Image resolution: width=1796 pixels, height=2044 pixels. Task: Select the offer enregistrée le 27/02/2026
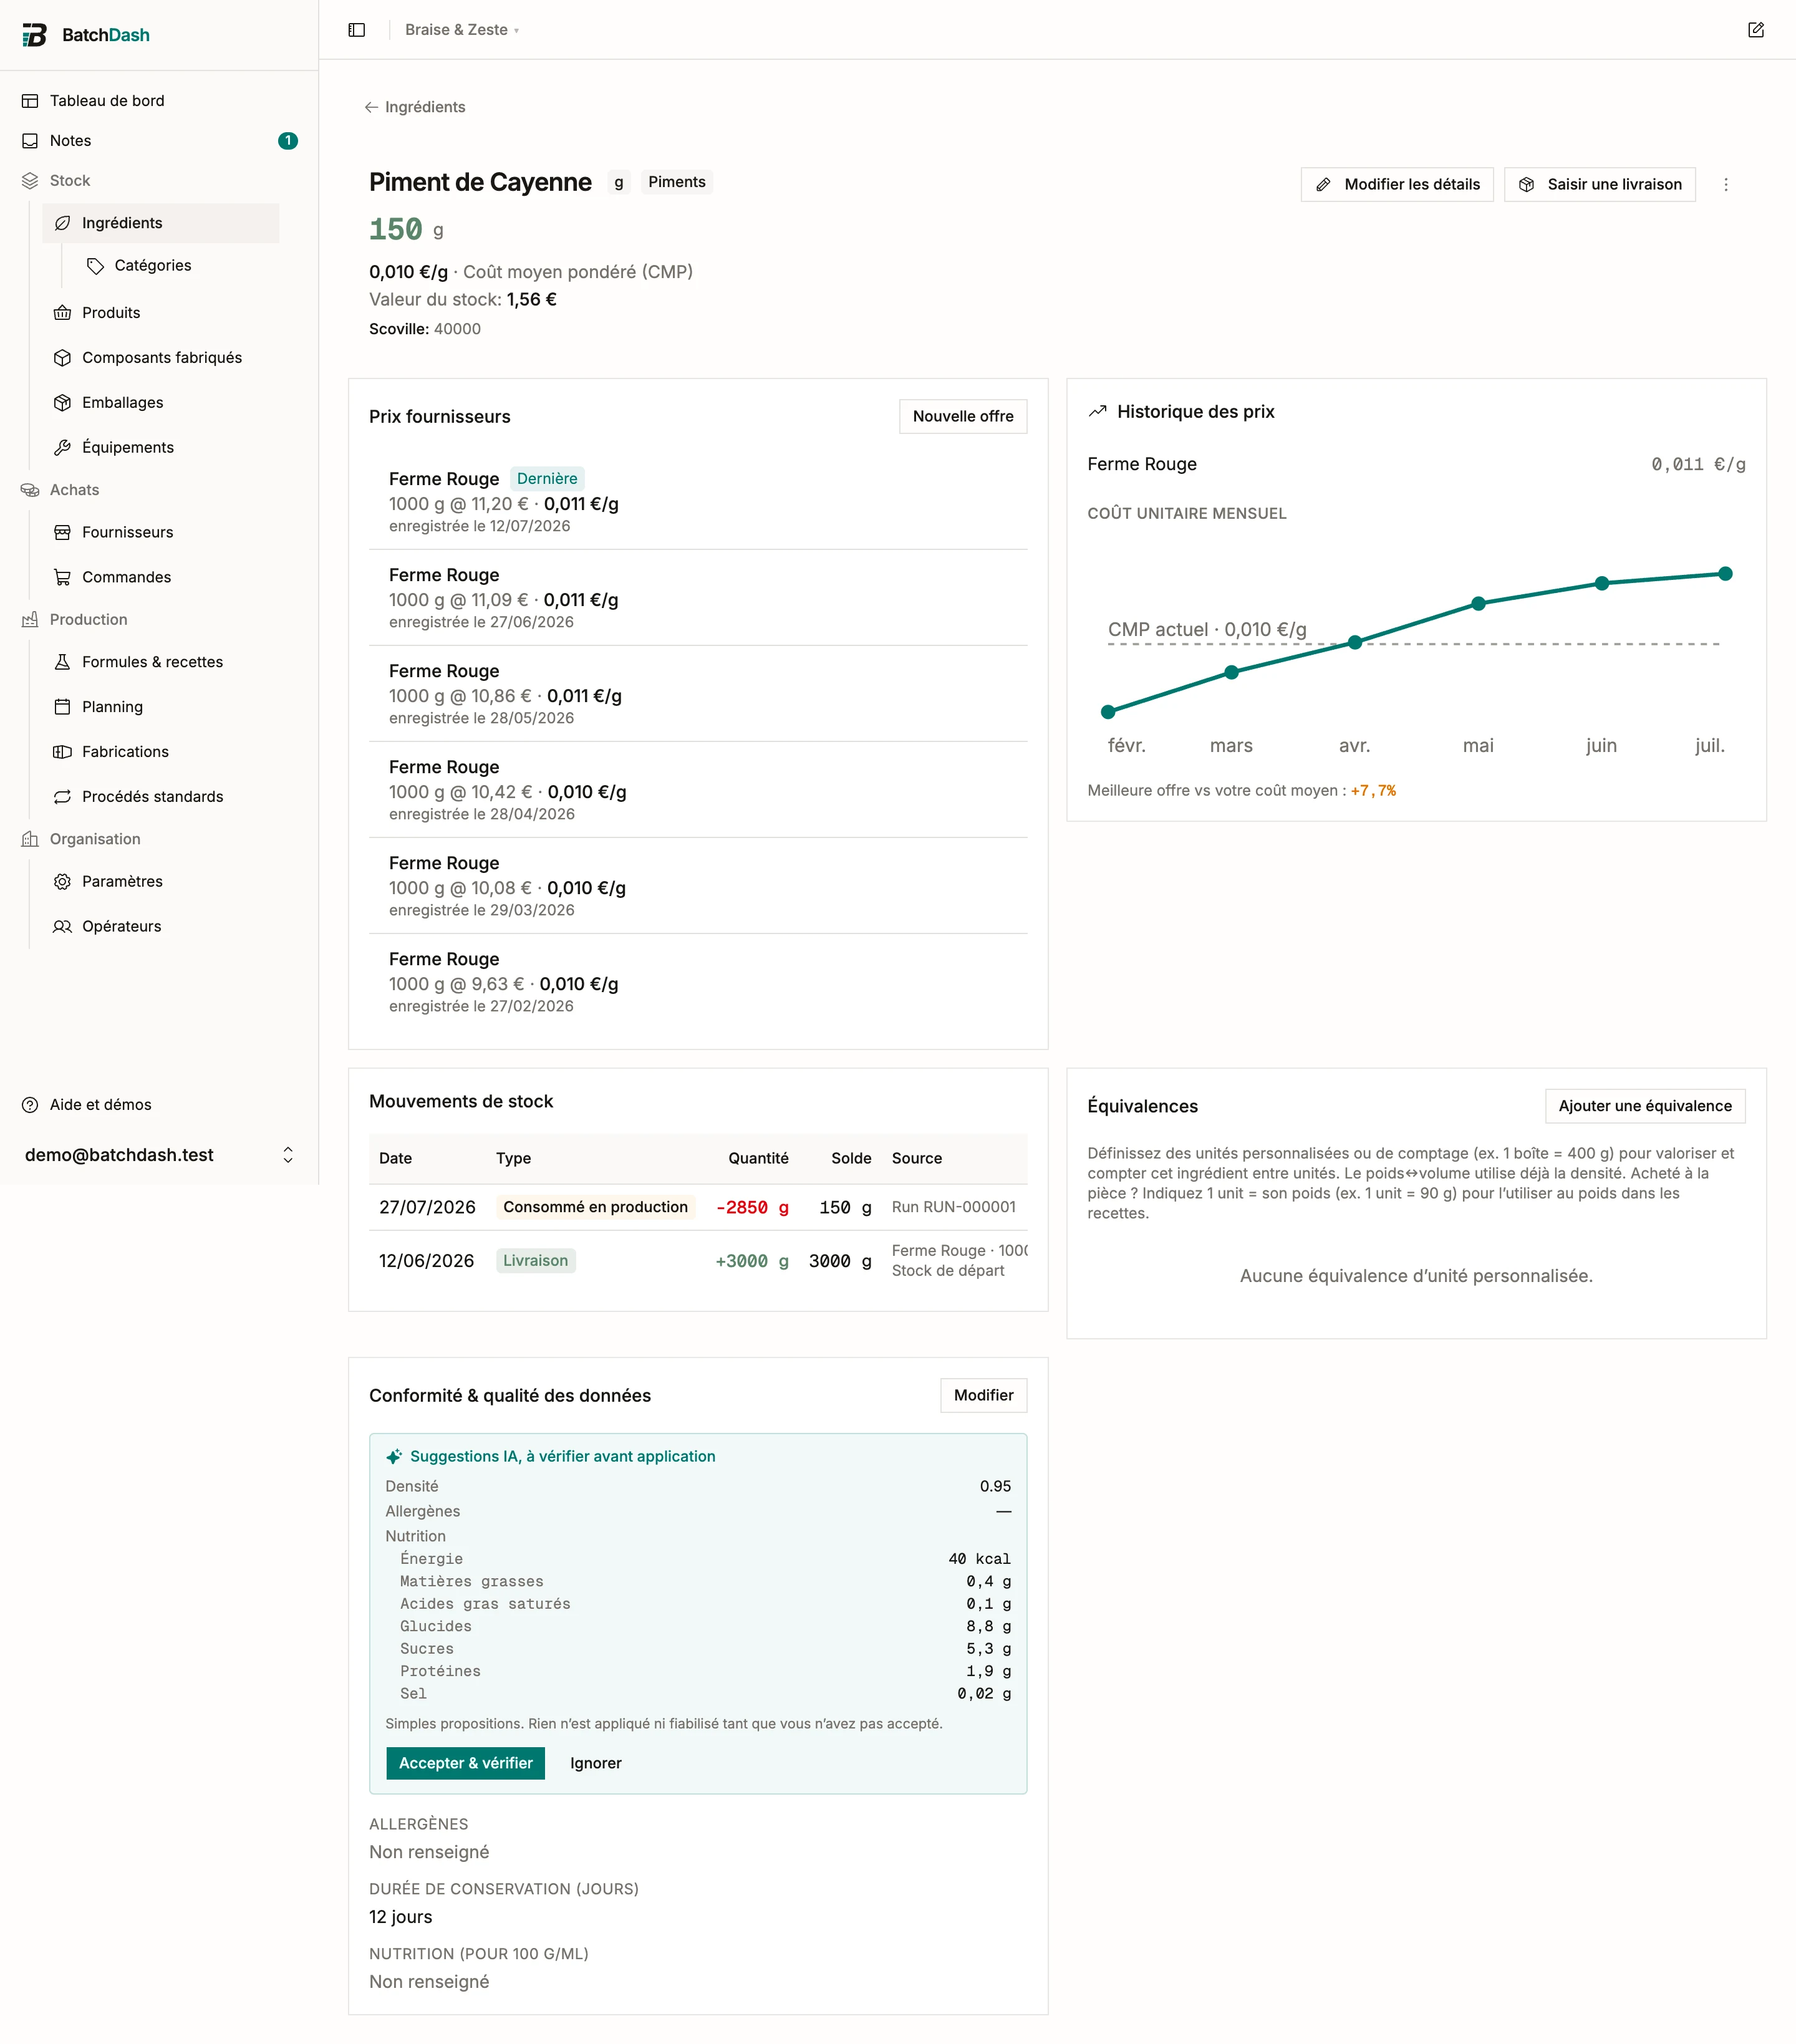(698, 982)
